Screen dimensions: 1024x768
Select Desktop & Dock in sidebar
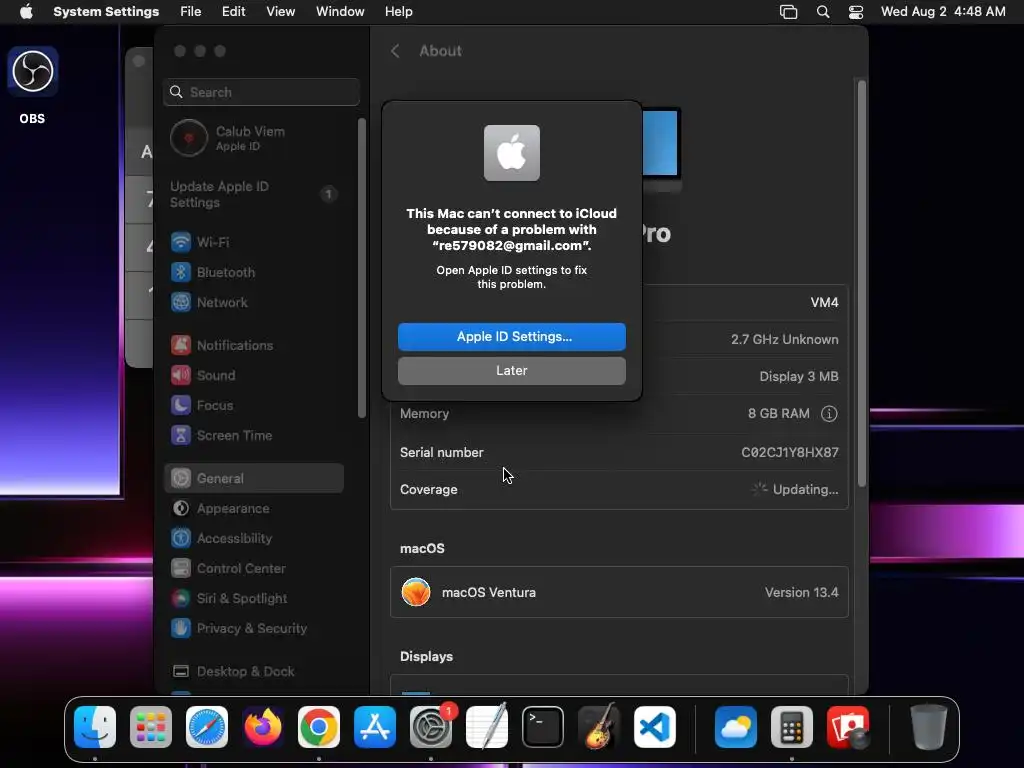(x=255, y=671)
